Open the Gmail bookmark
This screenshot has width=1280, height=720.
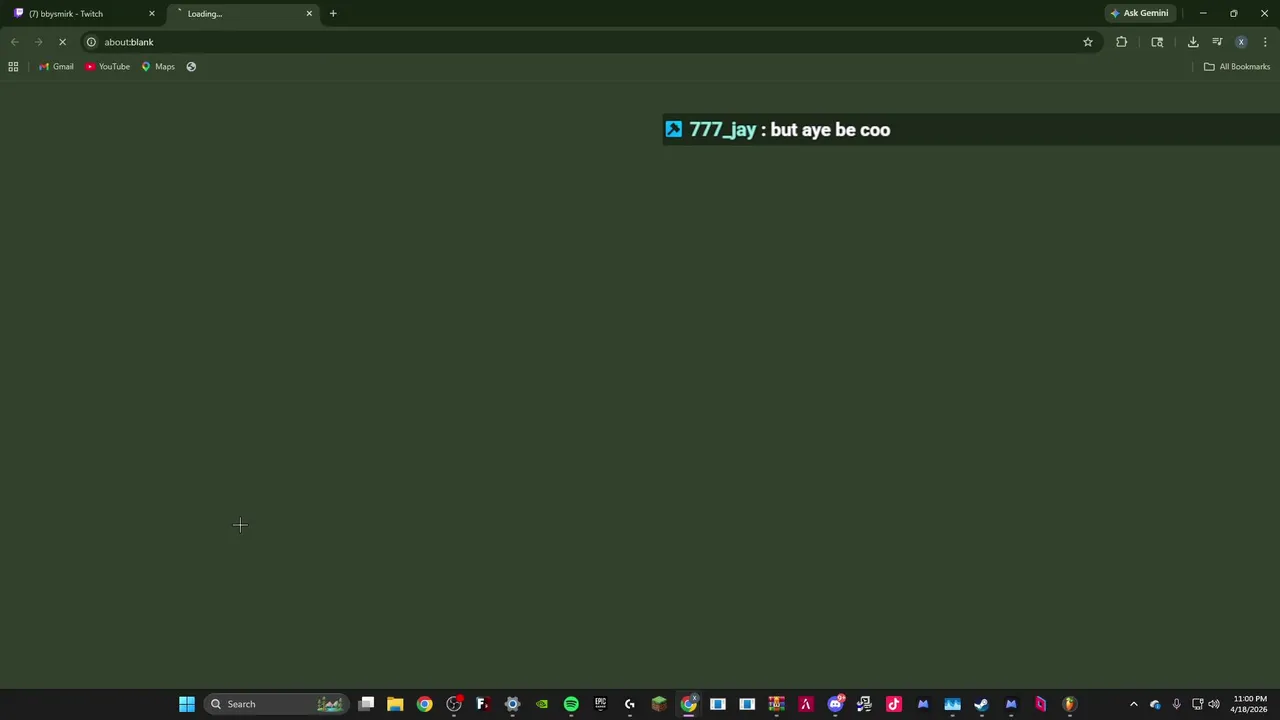point(56,66)
